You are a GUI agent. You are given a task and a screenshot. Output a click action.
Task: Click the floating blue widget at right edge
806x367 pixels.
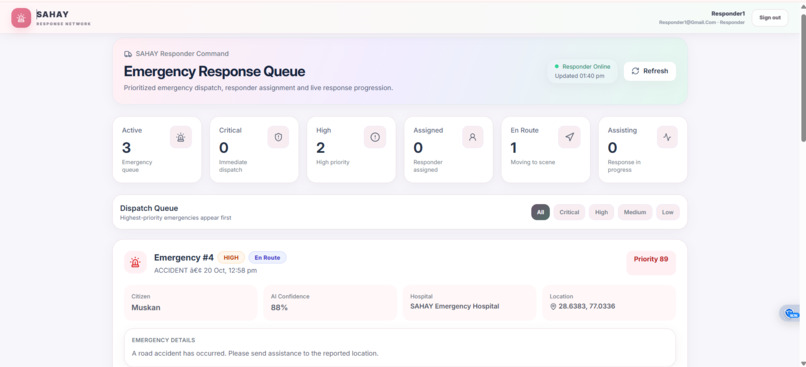pyautogui.click(x=792, y=313)
